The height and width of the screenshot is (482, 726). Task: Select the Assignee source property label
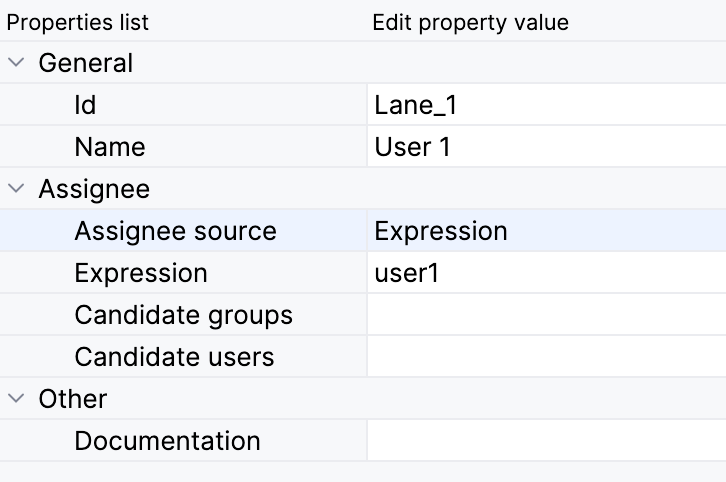pyautogui.click(x=175, y=231)
